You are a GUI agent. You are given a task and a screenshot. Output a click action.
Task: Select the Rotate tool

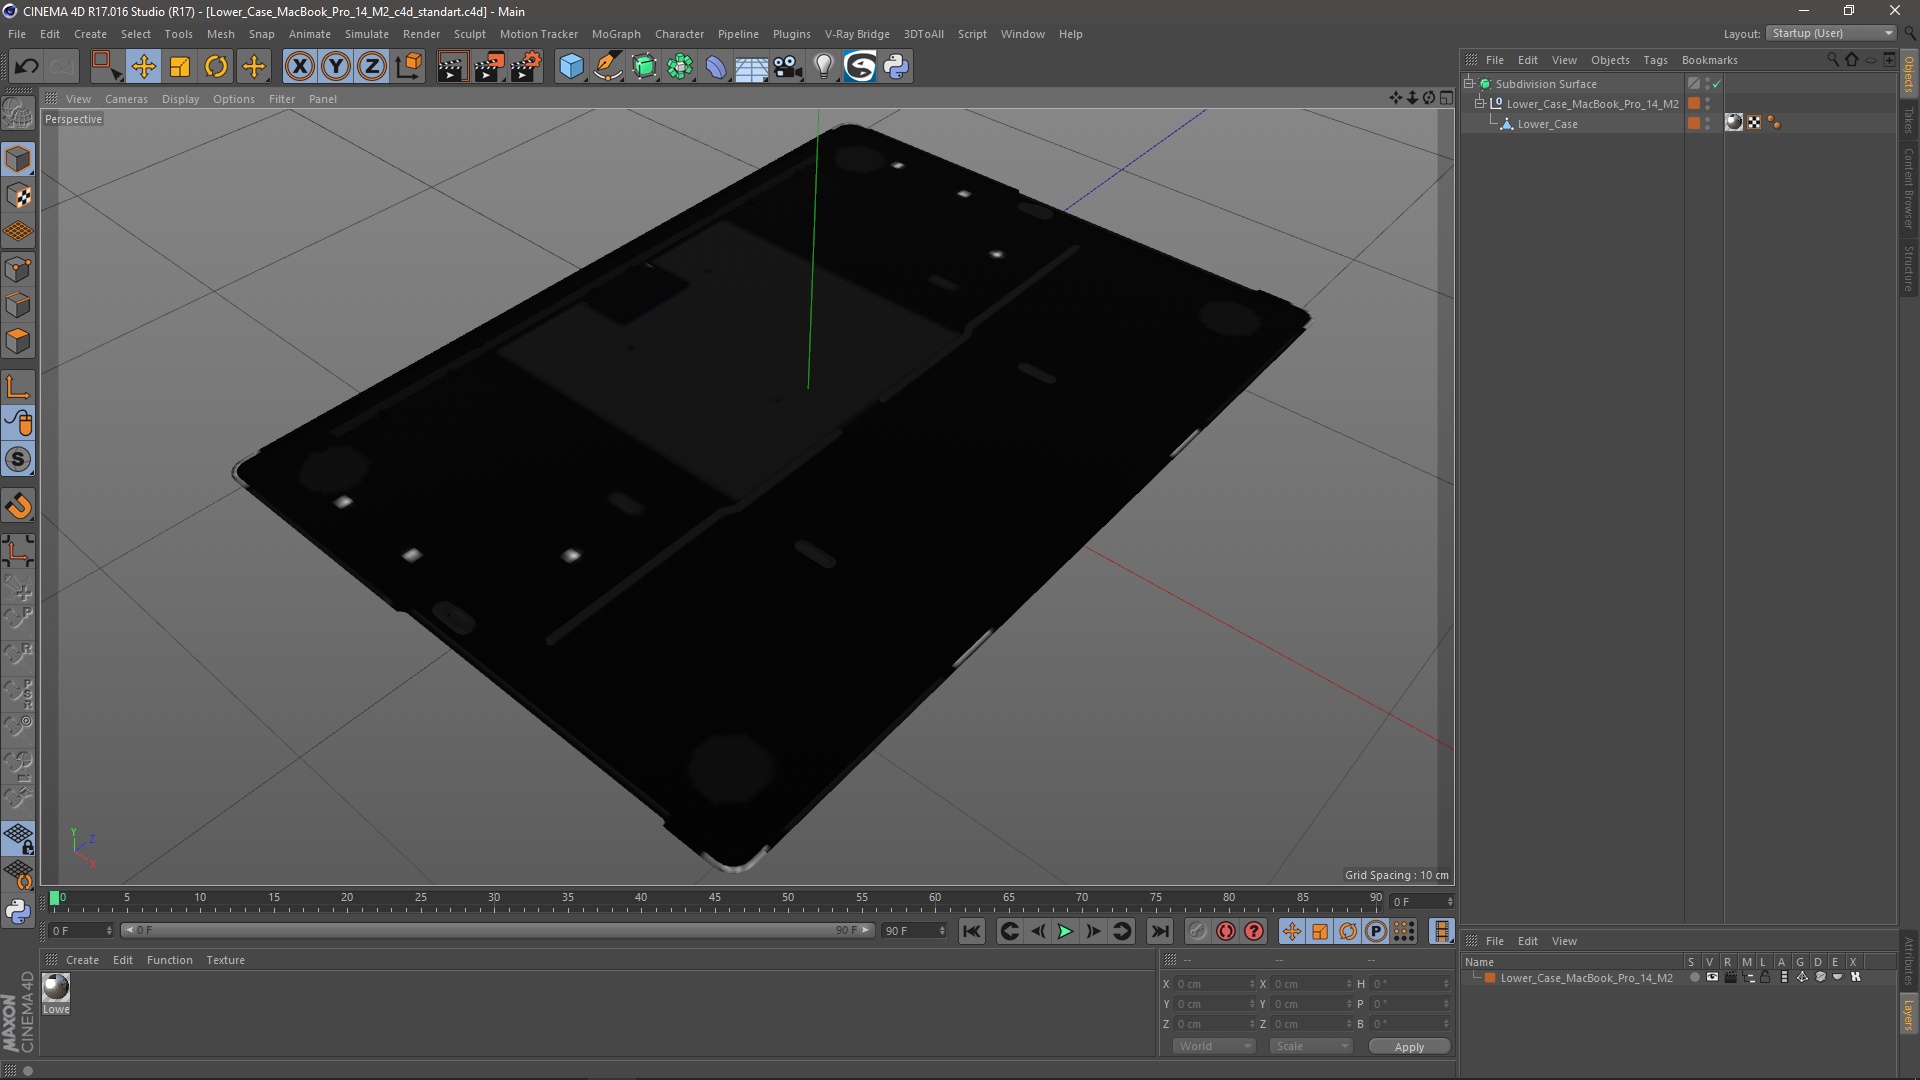(216, 67)
